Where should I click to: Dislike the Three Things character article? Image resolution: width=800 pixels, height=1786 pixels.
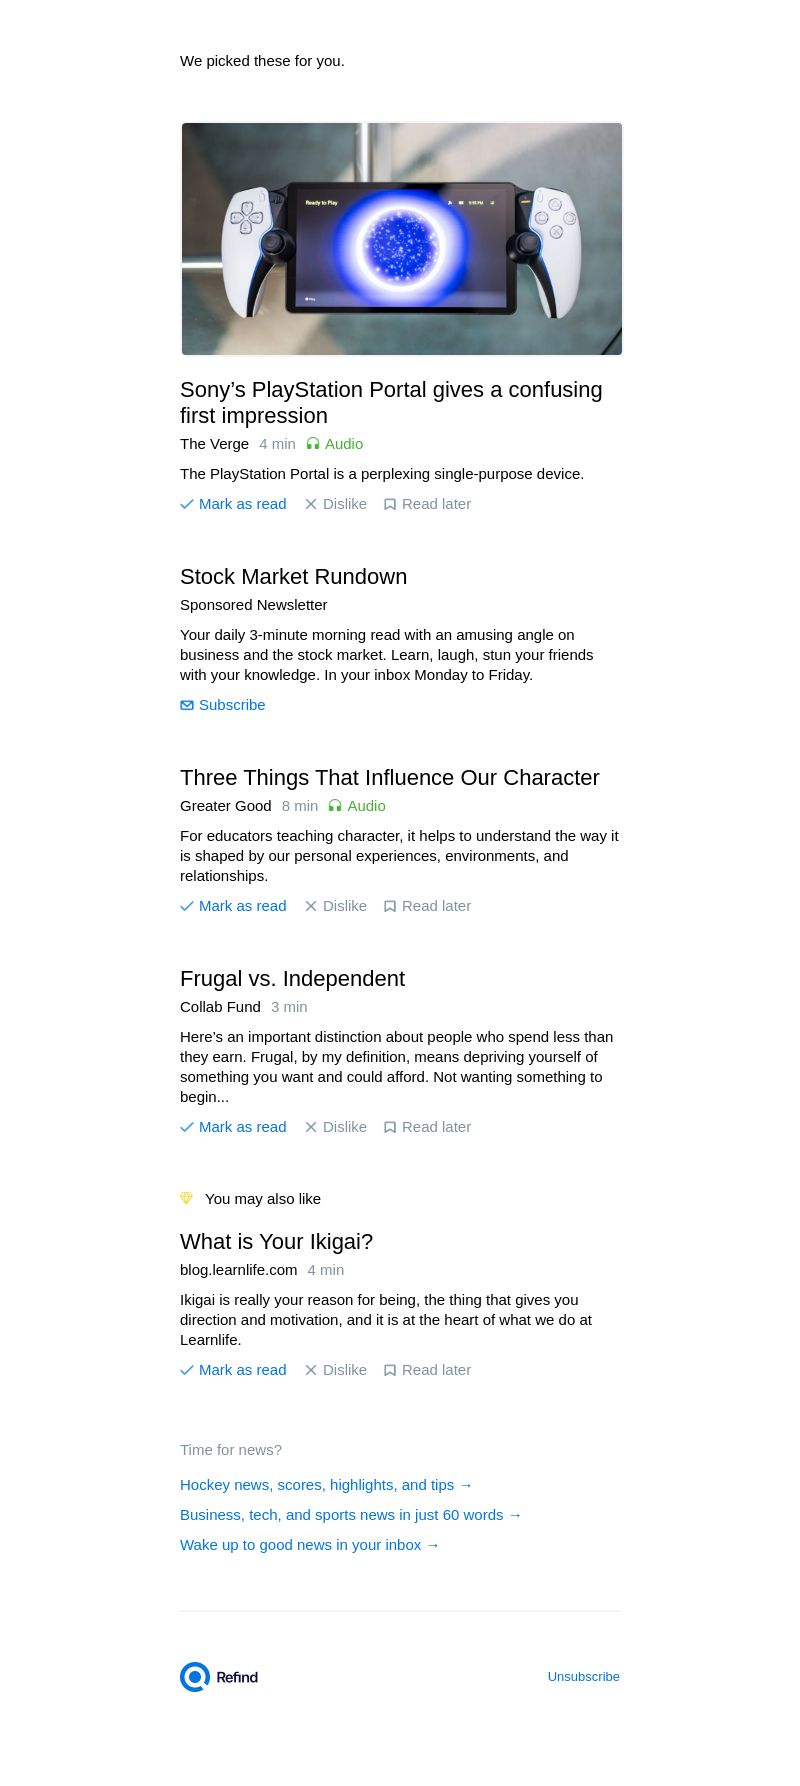click(336, 906)
